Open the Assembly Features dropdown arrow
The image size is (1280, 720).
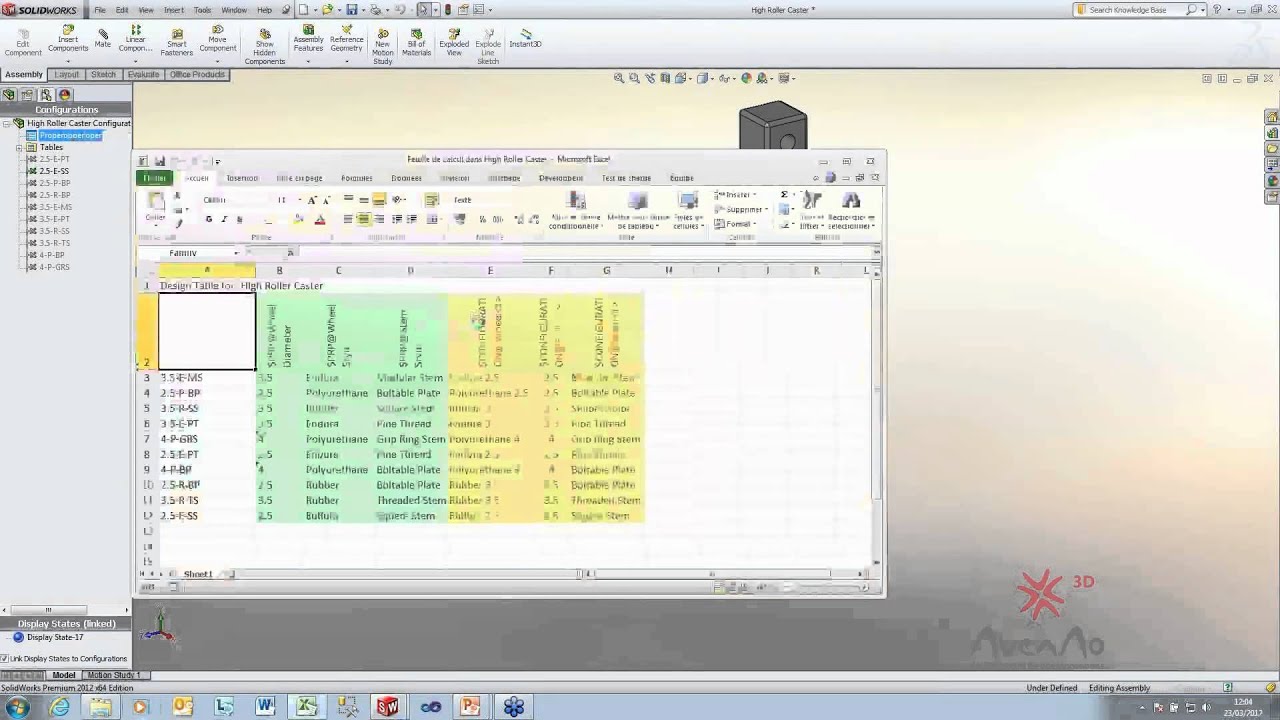pyautogui.click(x=308, y=61)
